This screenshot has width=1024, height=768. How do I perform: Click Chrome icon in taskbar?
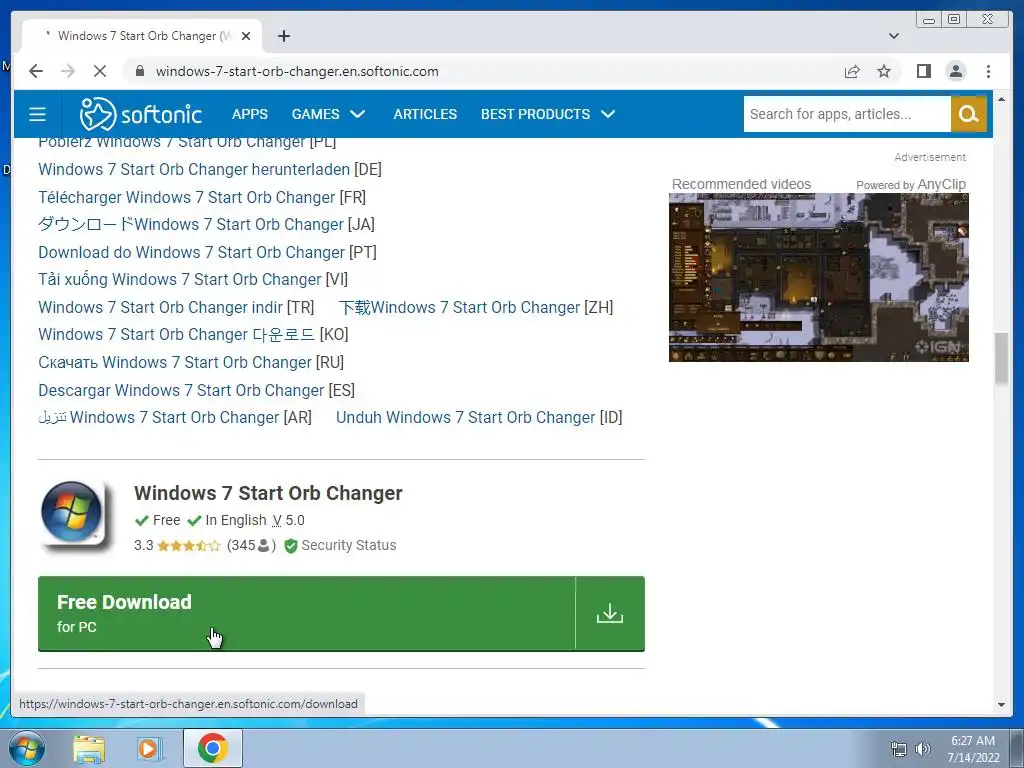(x=213, y=748)
